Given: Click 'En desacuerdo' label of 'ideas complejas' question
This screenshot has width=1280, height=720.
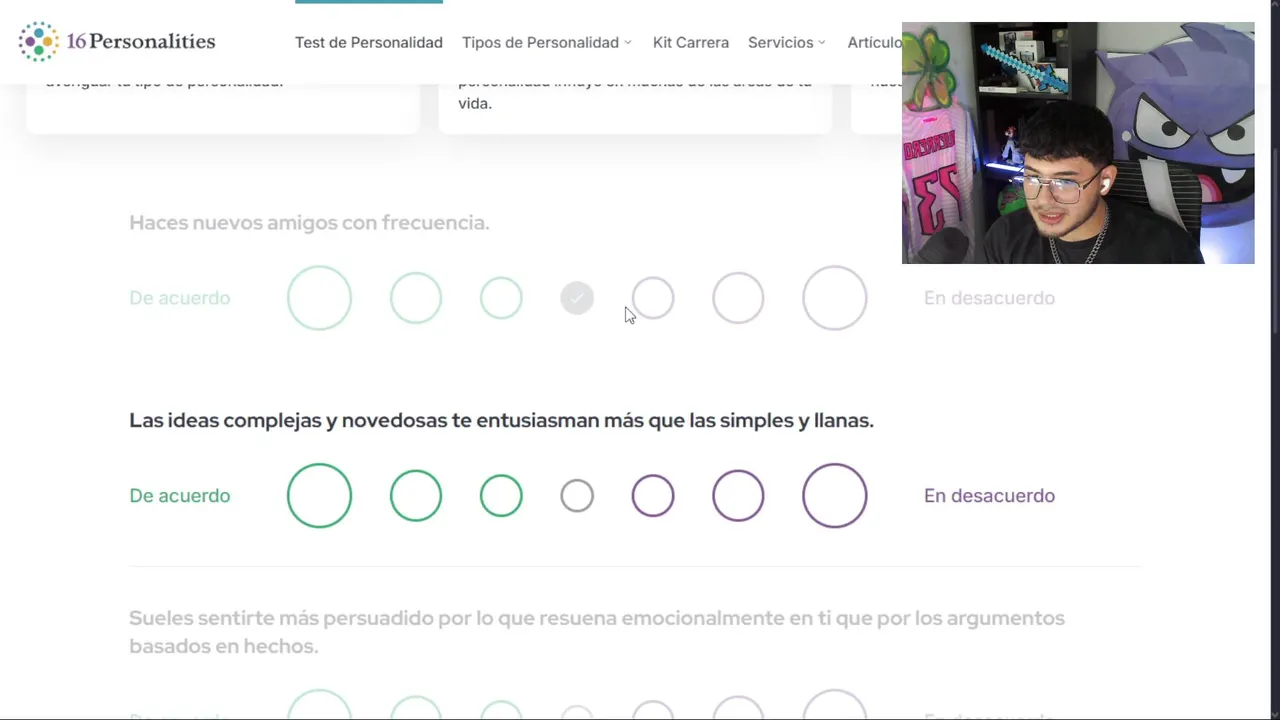Looking at the screenshot, I should coord(989,496).
